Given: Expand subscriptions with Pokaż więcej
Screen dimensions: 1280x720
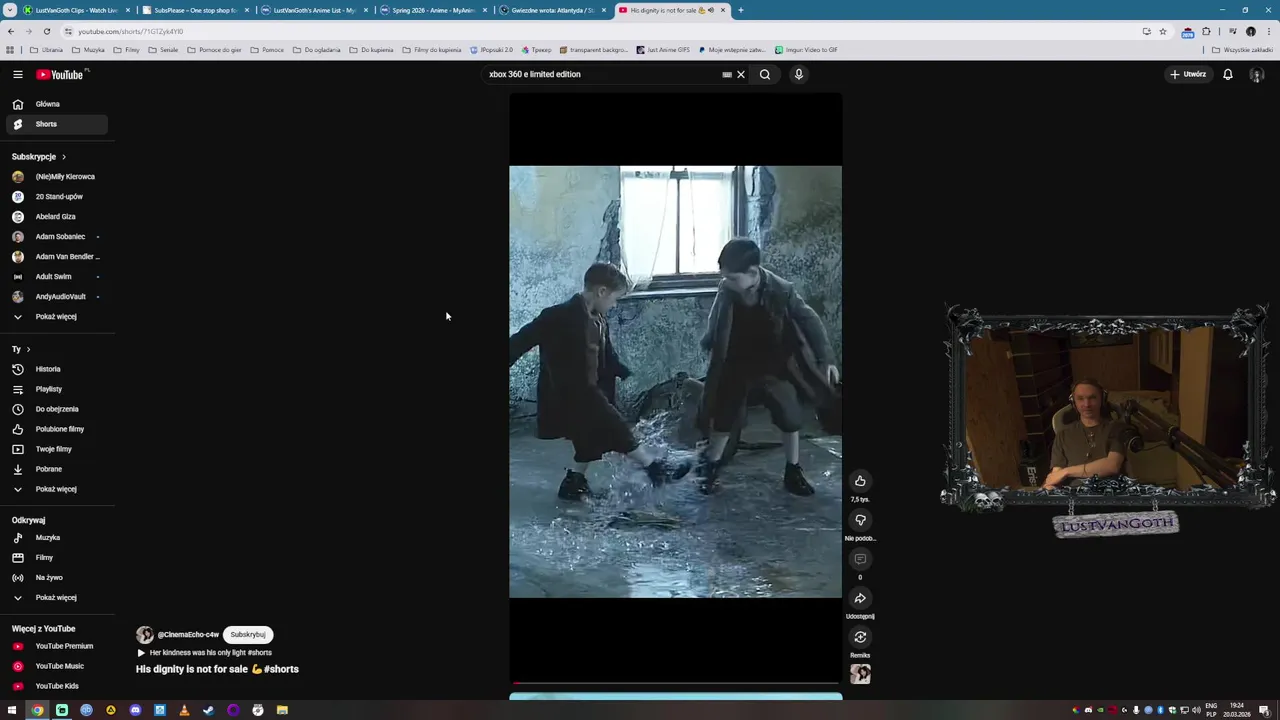Looking at the screenshot, I should [55, 316].
